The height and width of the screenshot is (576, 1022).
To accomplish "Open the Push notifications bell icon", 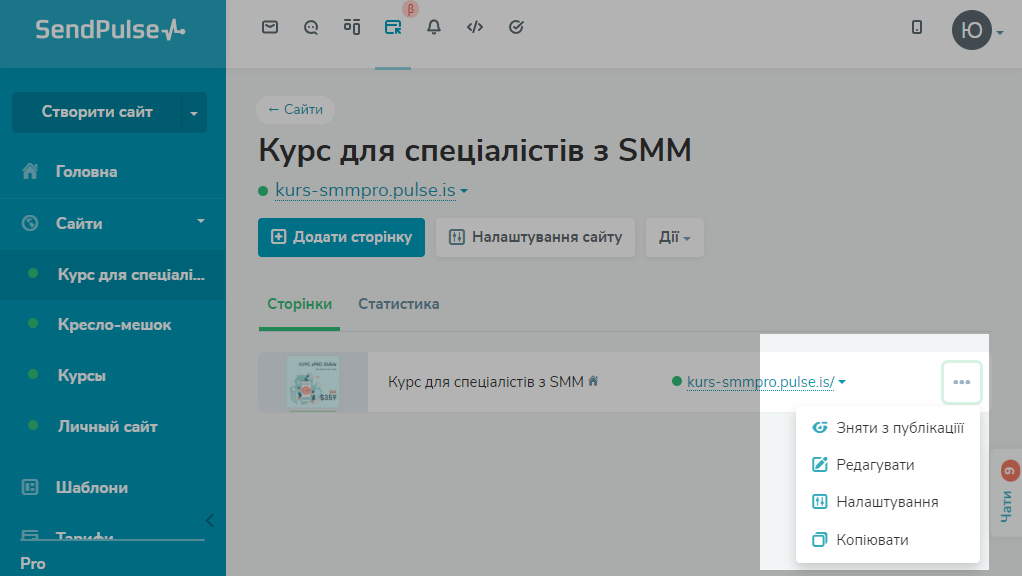I will click(434, 27).
